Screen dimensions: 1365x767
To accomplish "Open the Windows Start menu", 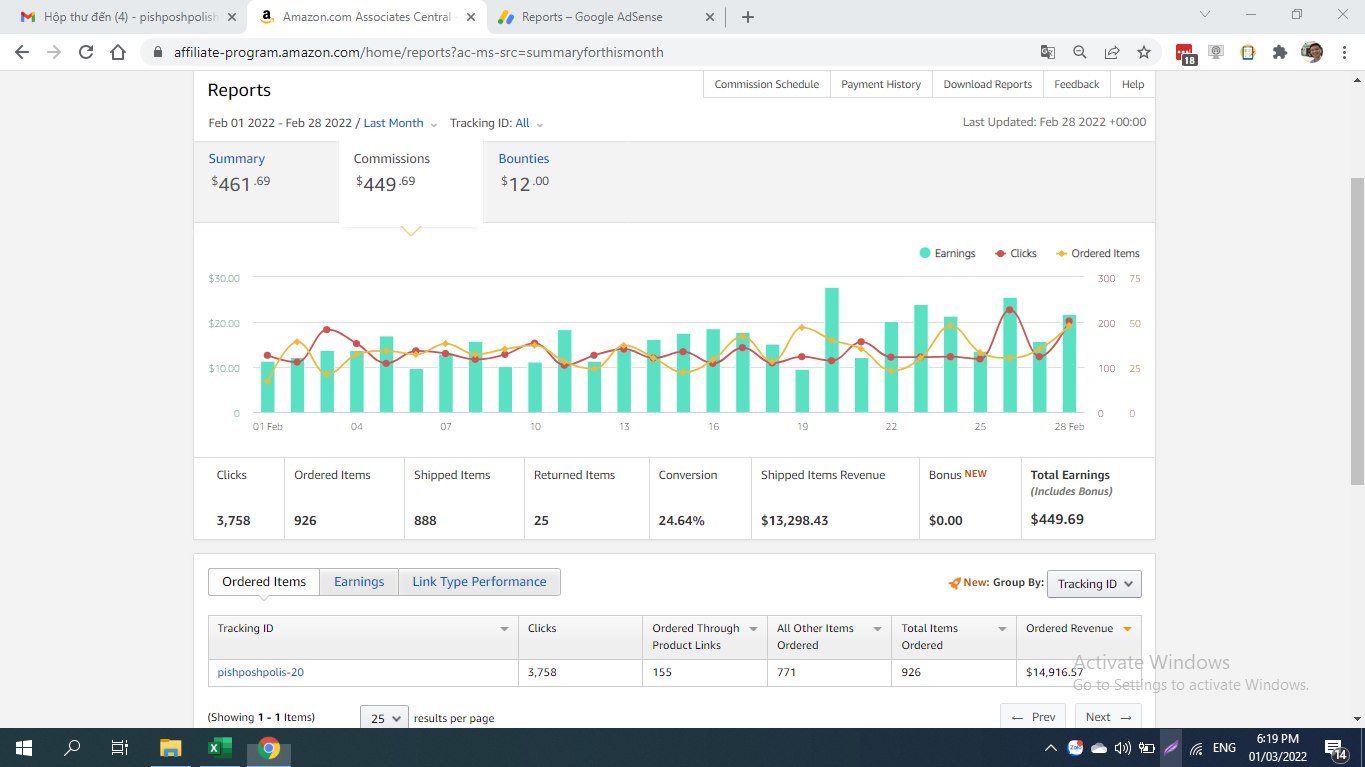I will (x=24, y=747).
